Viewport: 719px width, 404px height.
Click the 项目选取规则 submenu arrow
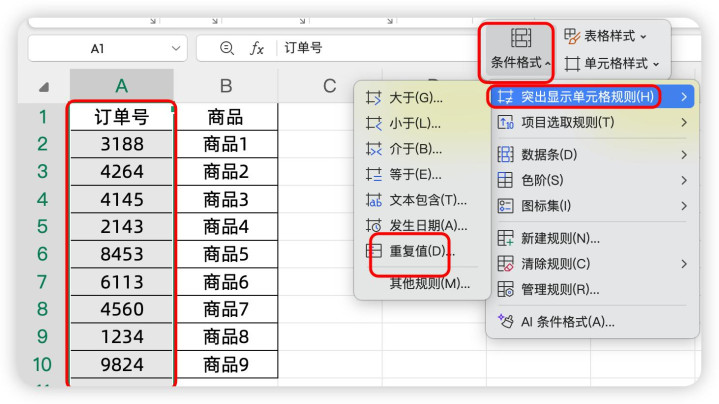point(684,122)
